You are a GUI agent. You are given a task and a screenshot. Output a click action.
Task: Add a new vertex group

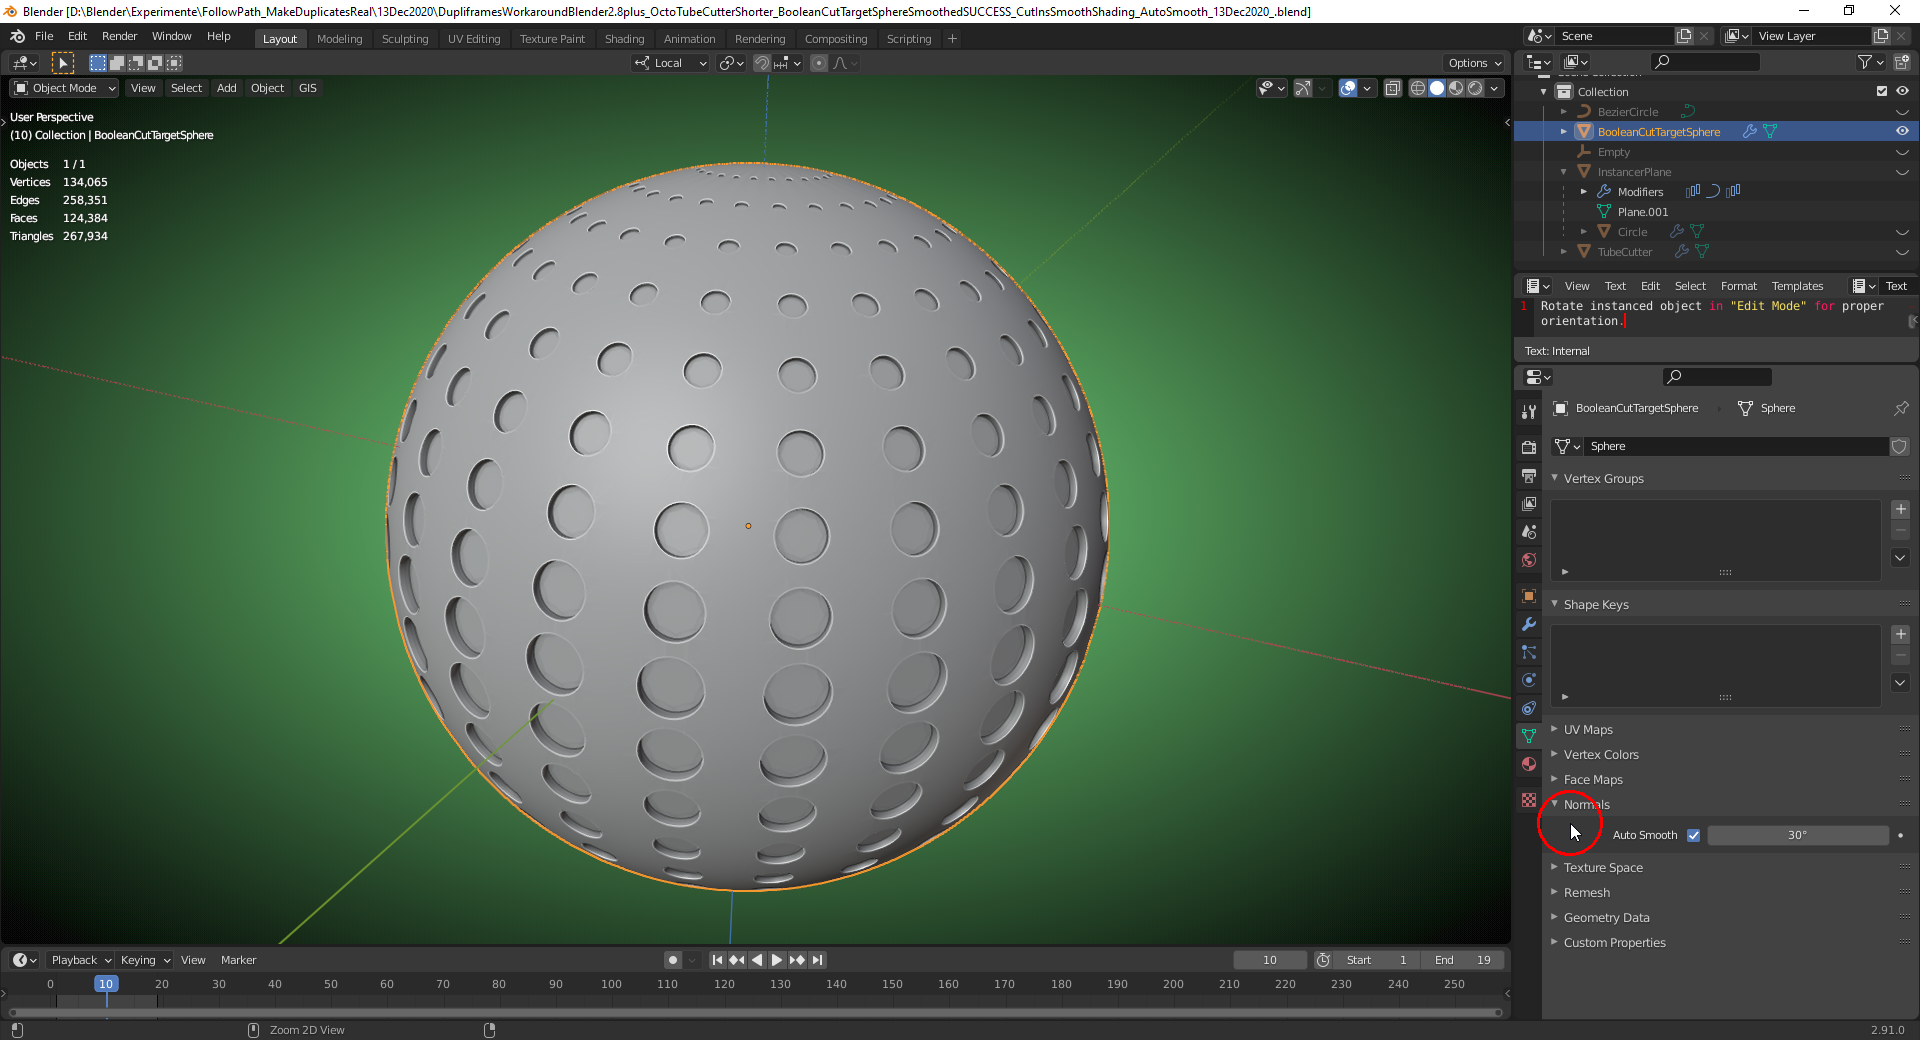click(x=1901, y=509)
